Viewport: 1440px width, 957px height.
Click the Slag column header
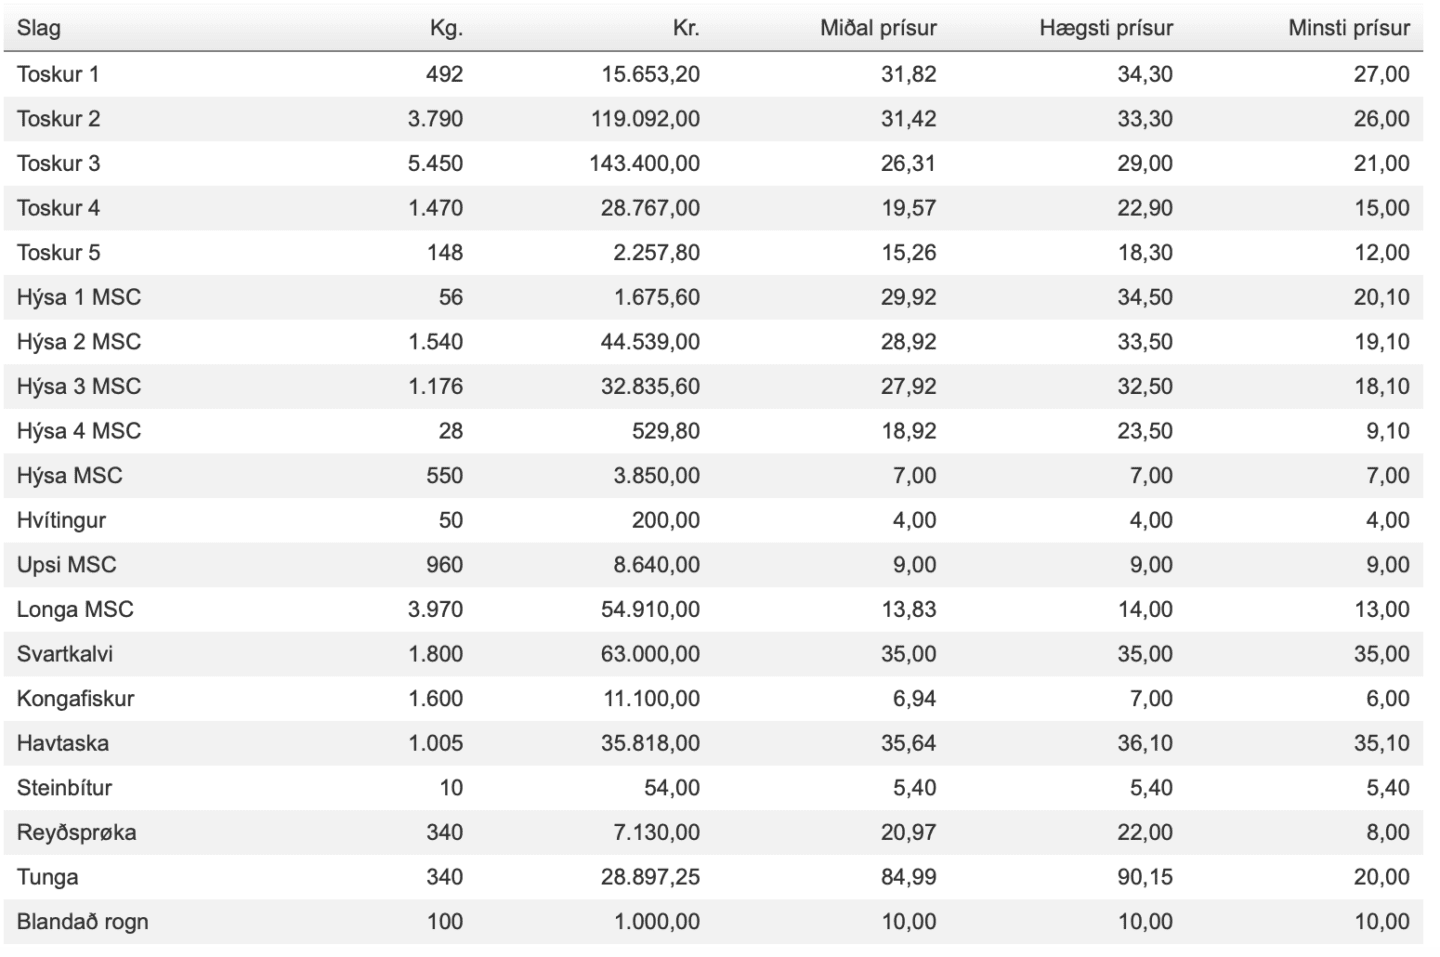click(39, 28)
